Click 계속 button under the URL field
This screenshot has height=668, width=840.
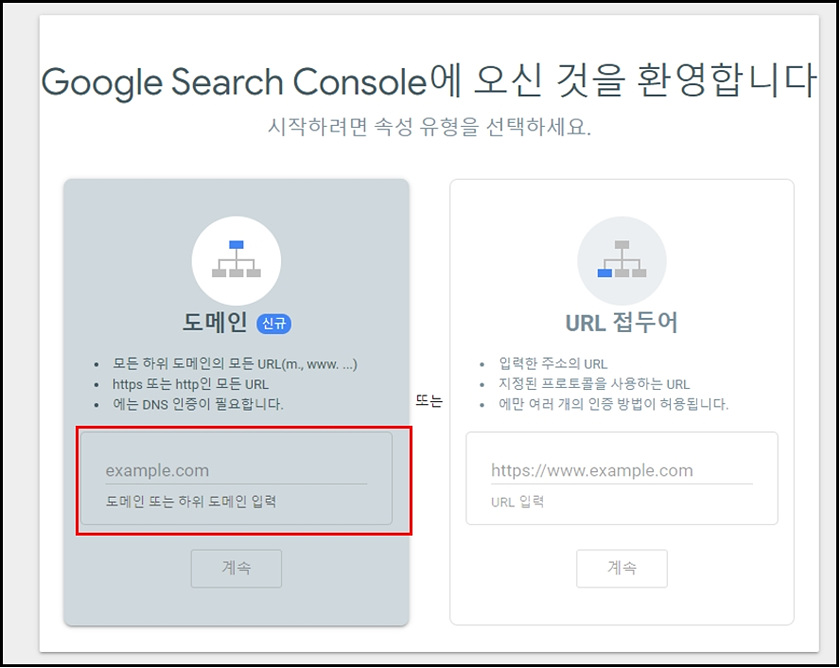point(621,568)
